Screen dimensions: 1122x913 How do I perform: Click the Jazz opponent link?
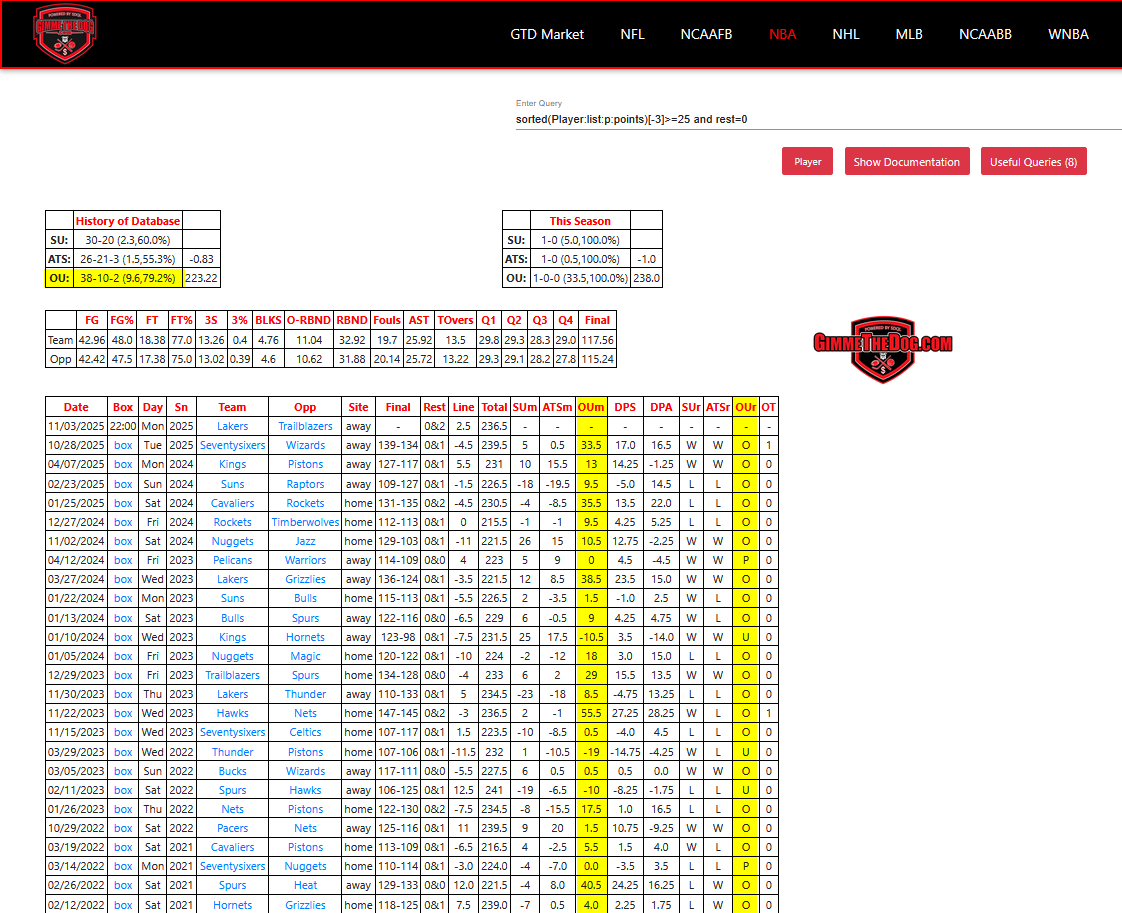pos(305,542)
